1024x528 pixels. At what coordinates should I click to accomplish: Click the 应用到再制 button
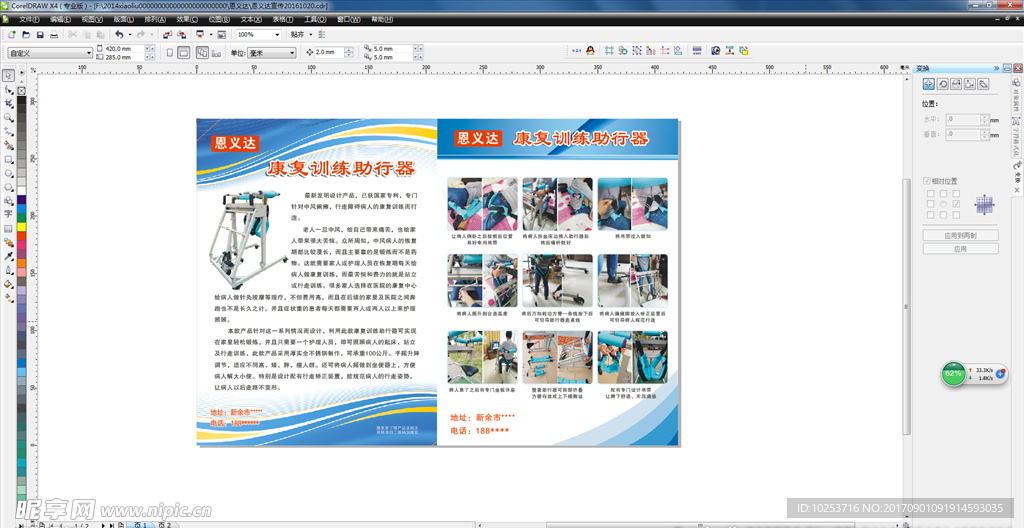[x=961, y=235]
